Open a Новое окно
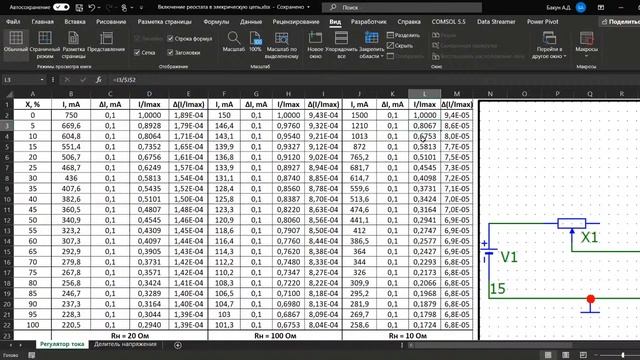The image size is (640, 360). pos(315,45)
